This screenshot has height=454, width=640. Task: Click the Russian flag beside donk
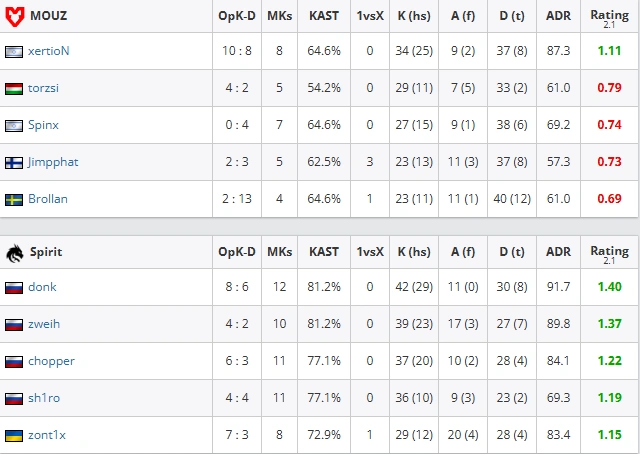(x=14, y=288)
